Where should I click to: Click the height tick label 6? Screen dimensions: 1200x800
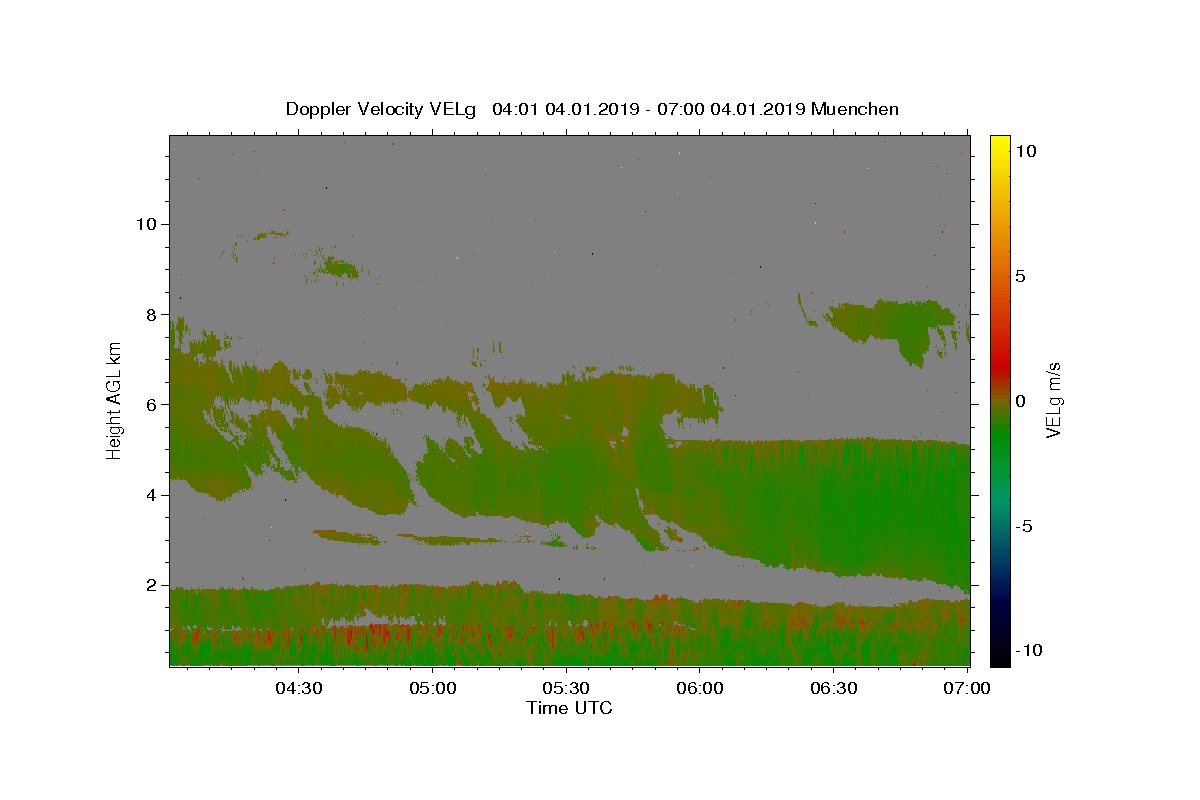click(152, 405)
